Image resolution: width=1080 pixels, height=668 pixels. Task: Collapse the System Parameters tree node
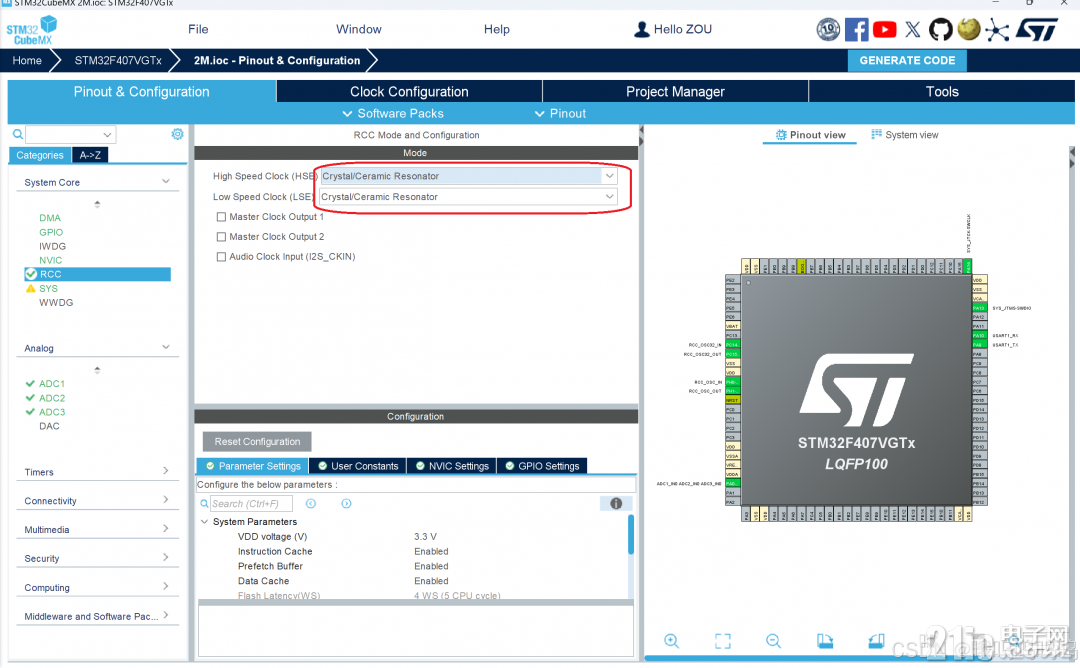pos(205,522)
